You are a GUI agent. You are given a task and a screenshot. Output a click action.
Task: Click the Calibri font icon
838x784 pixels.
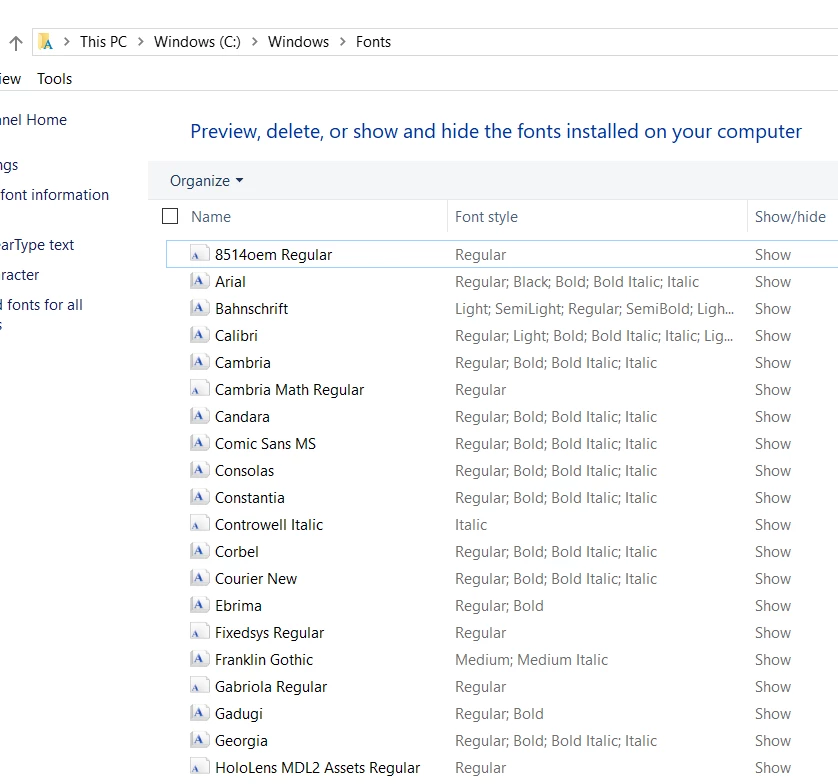coord(199,336)
